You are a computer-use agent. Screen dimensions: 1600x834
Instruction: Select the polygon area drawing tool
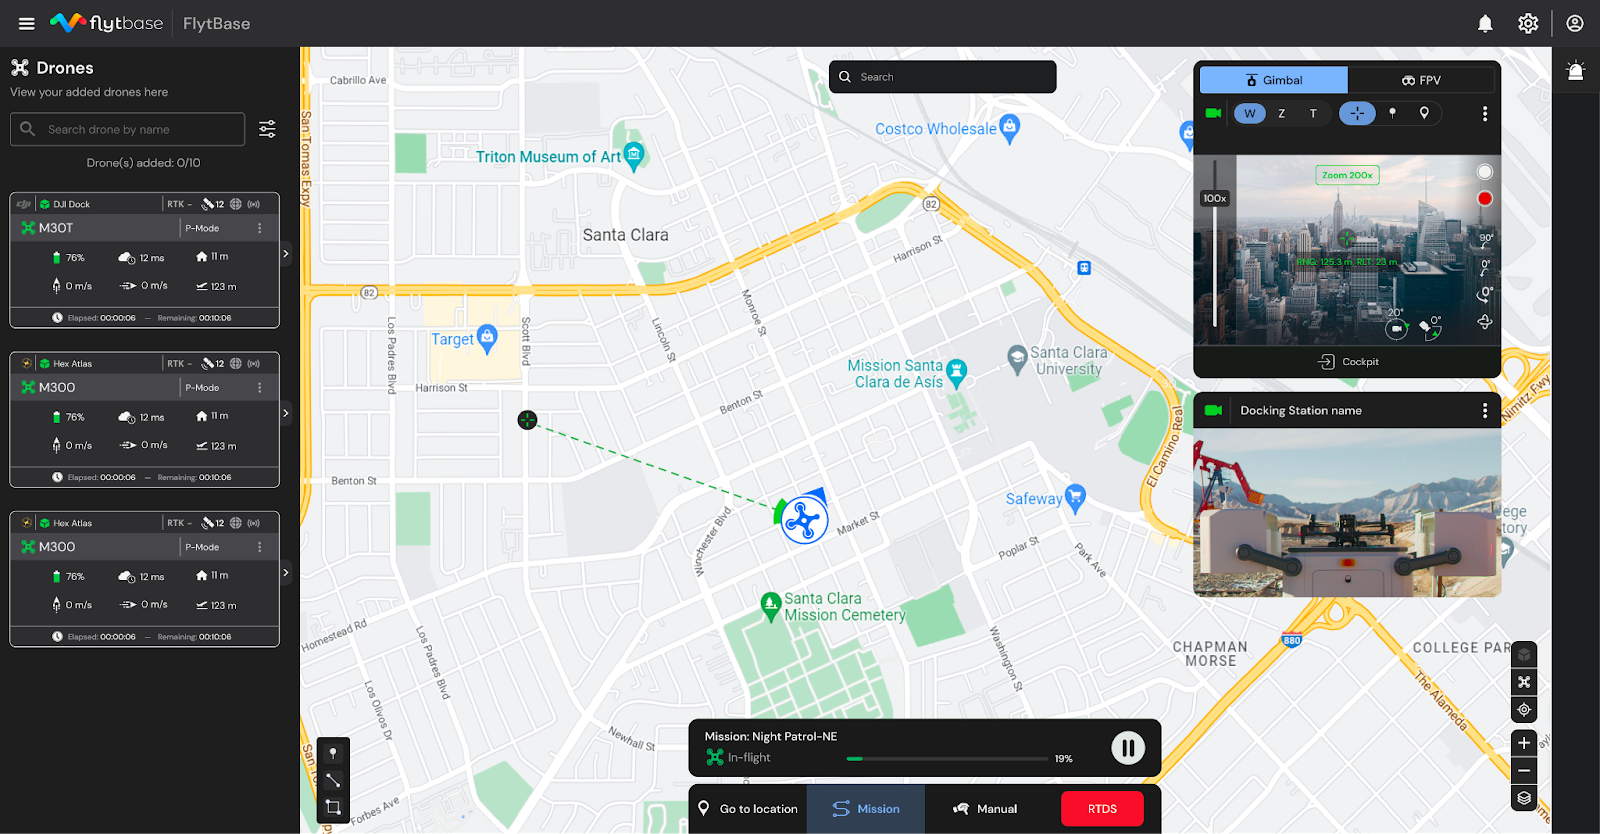[x=333, y=807]
